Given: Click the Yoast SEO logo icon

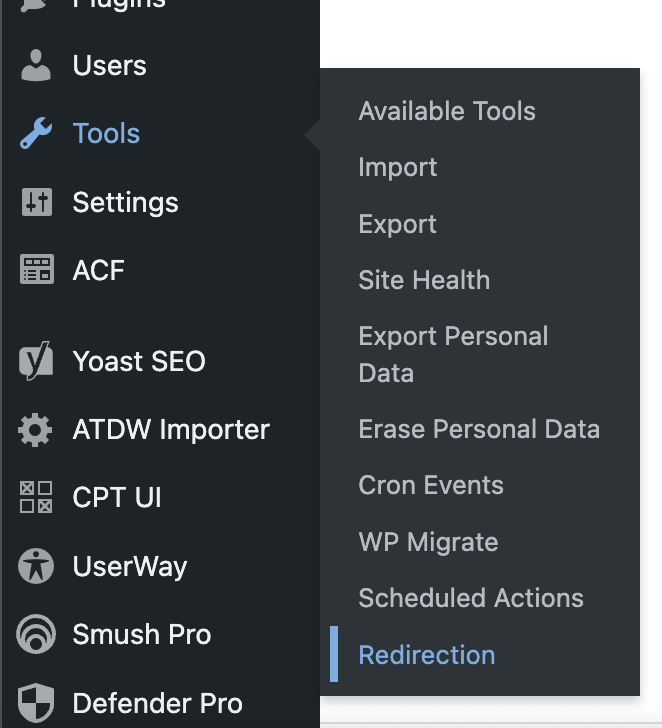Looking at the screenshot, I should pyautogui.click(x=36, y=362).
